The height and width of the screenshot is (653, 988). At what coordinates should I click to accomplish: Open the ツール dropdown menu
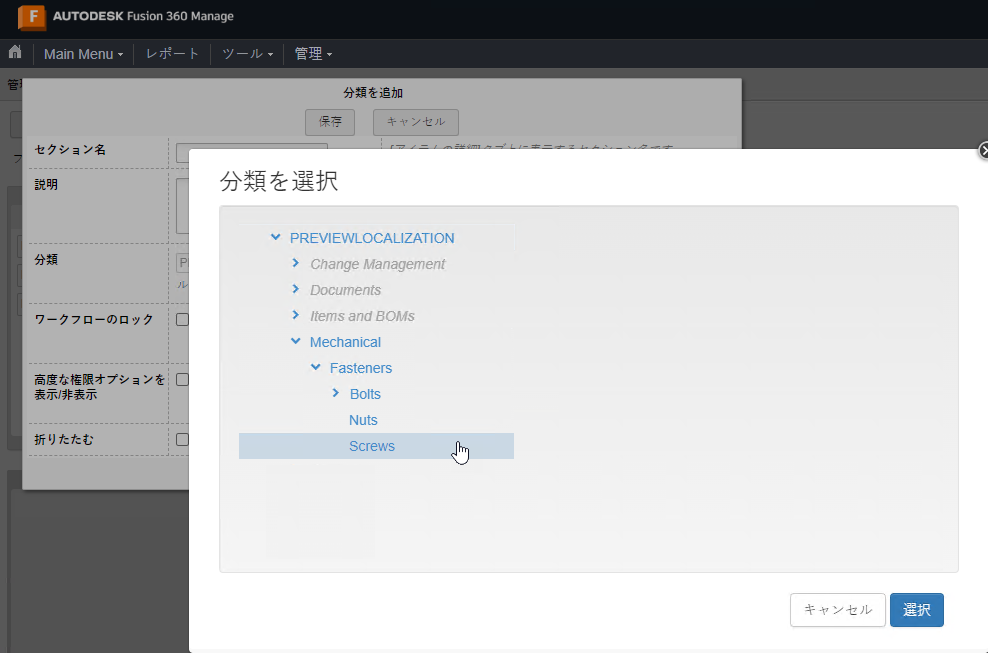pos(248,54)
